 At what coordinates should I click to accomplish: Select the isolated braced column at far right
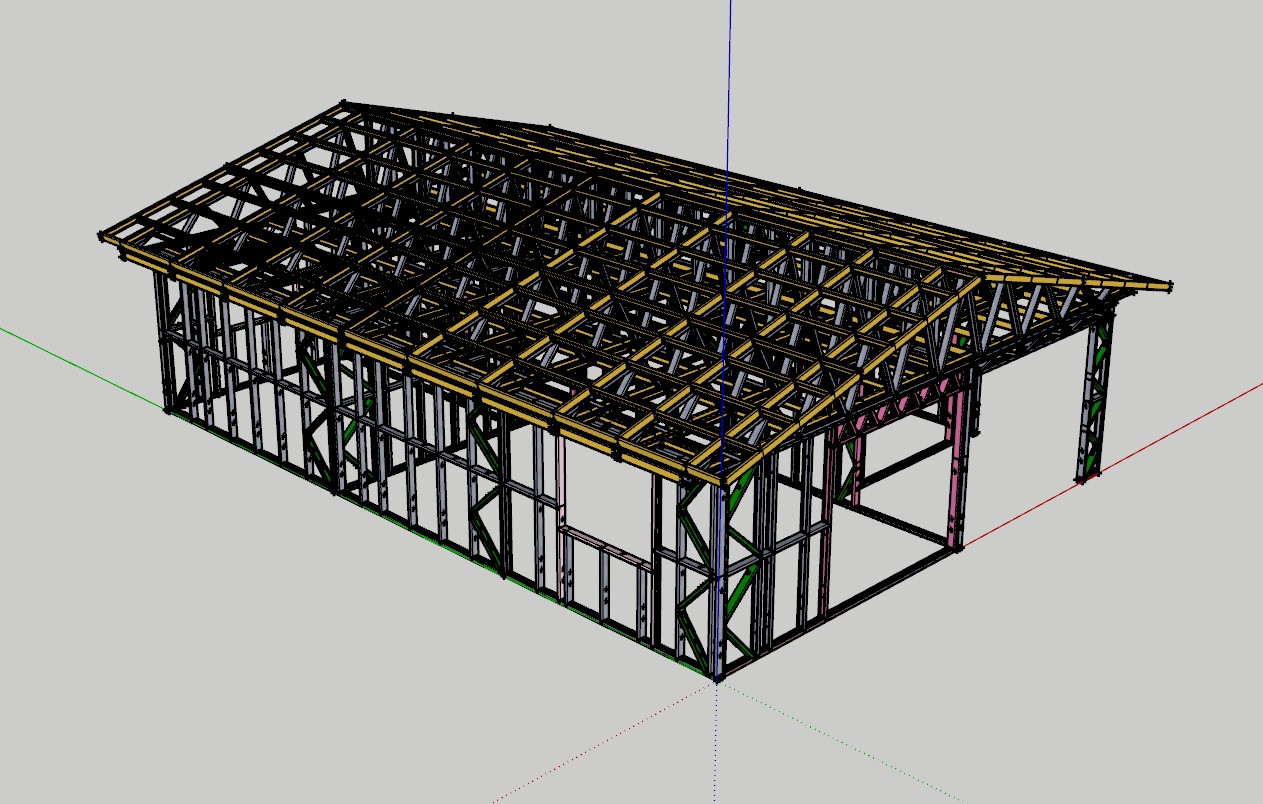pyautogui.click(x=1095, y=400)
